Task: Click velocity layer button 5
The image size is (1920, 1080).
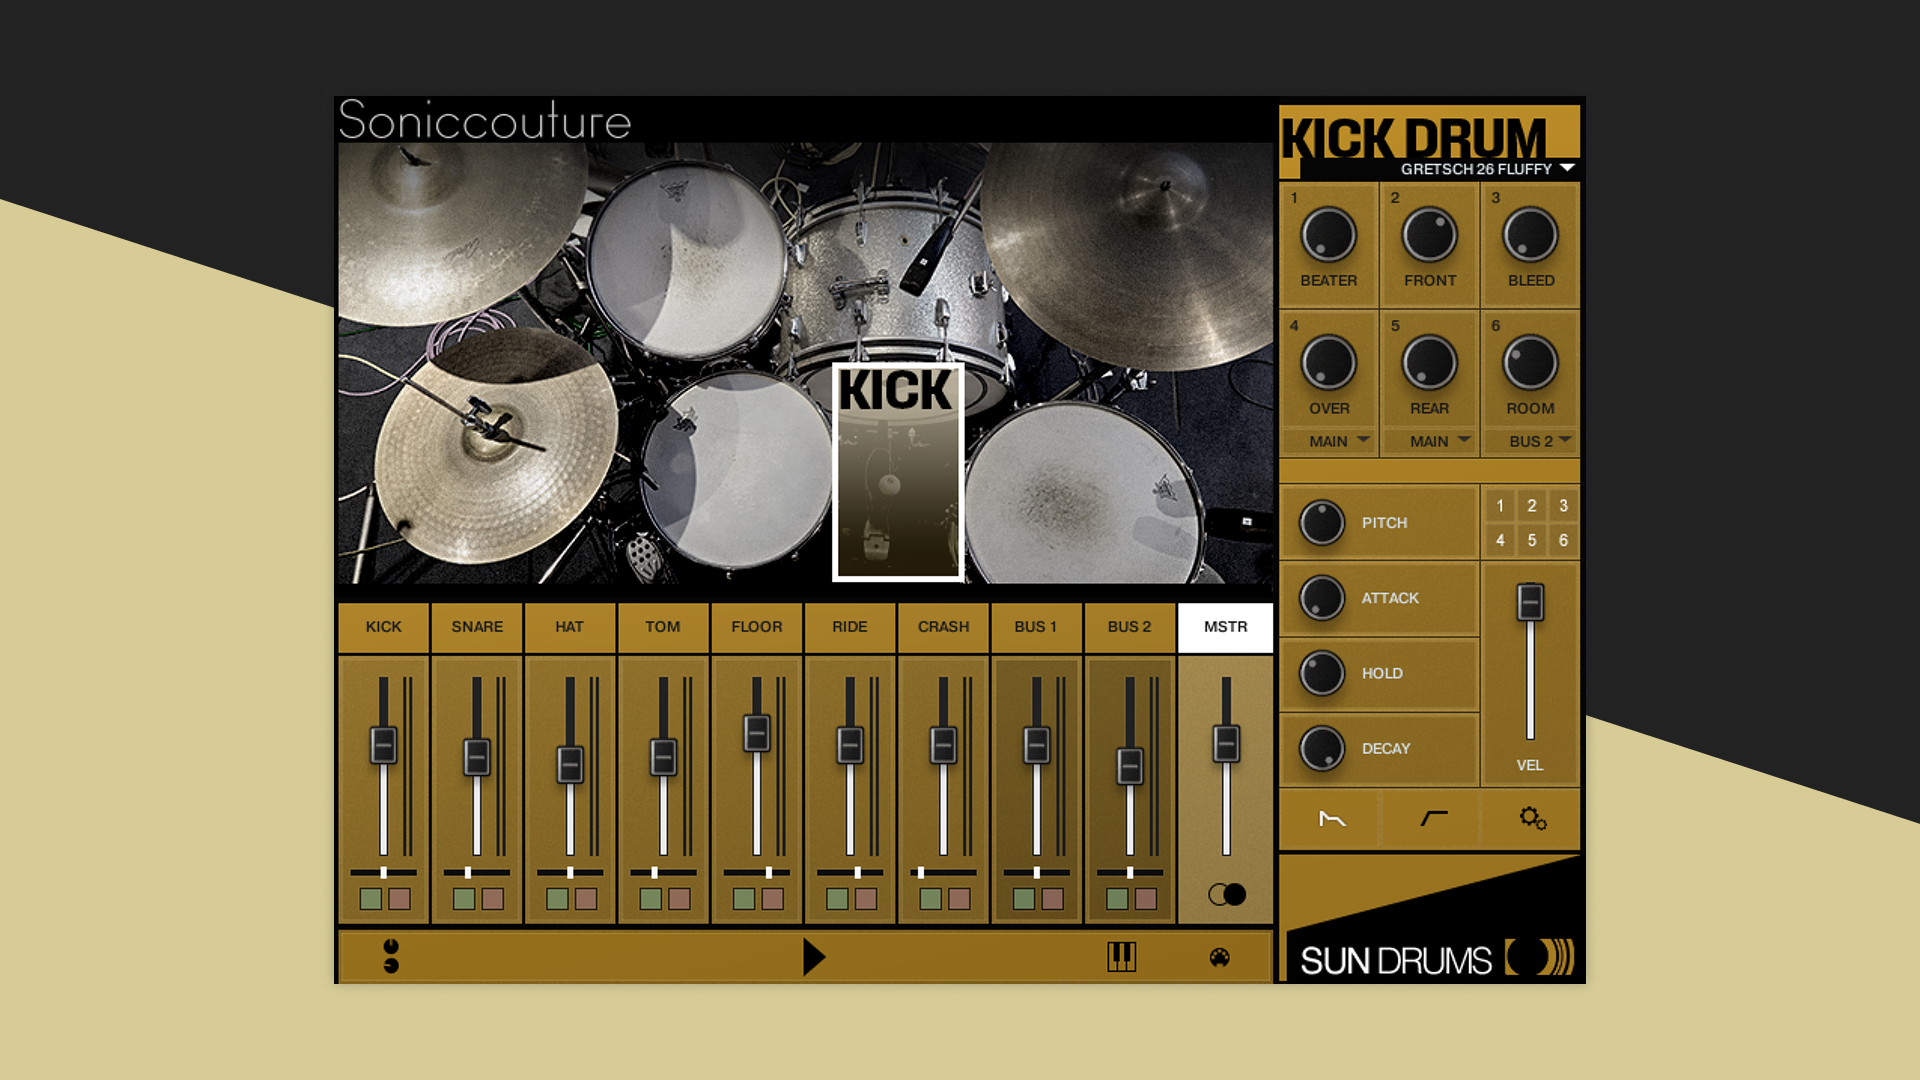Action: (x=1532, y=540)
